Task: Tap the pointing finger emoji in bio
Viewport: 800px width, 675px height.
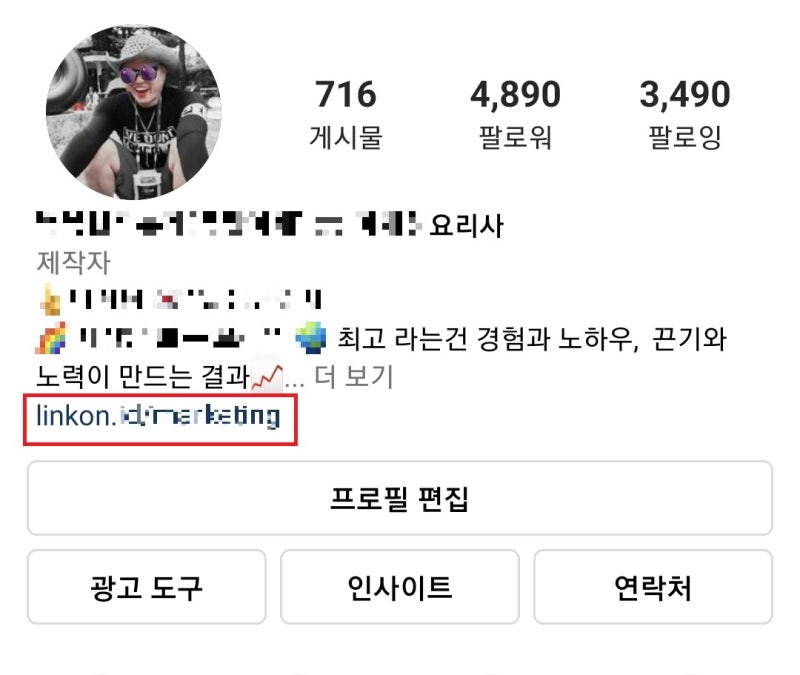Action: click(x=49, y=299)
